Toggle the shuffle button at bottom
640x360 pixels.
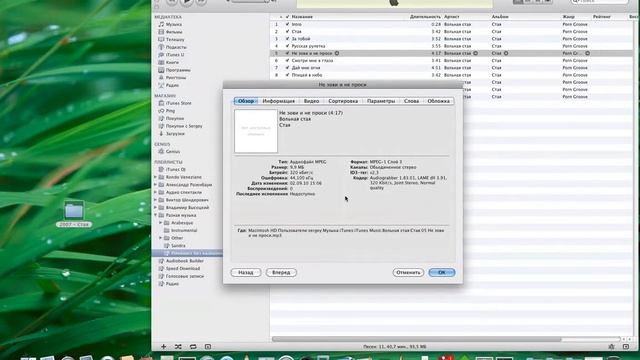tap(178, 347)
